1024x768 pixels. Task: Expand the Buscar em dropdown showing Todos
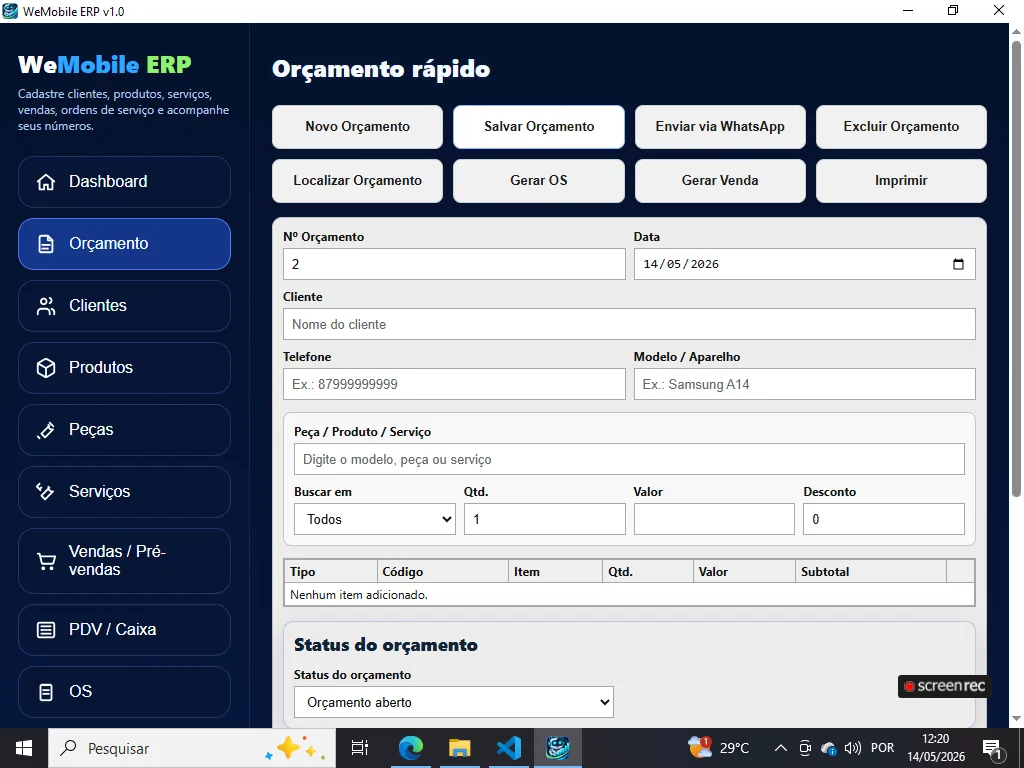point(375,519)
